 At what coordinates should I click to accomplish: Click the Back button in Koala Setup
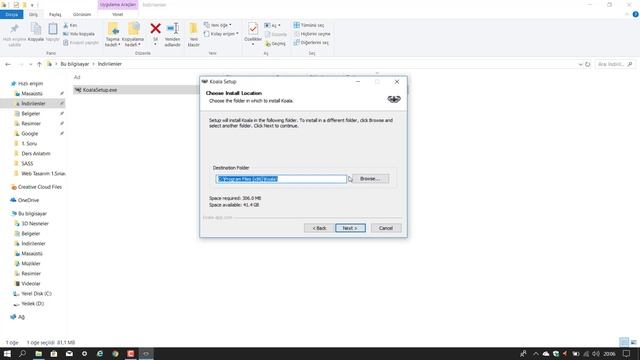[319, 228]
